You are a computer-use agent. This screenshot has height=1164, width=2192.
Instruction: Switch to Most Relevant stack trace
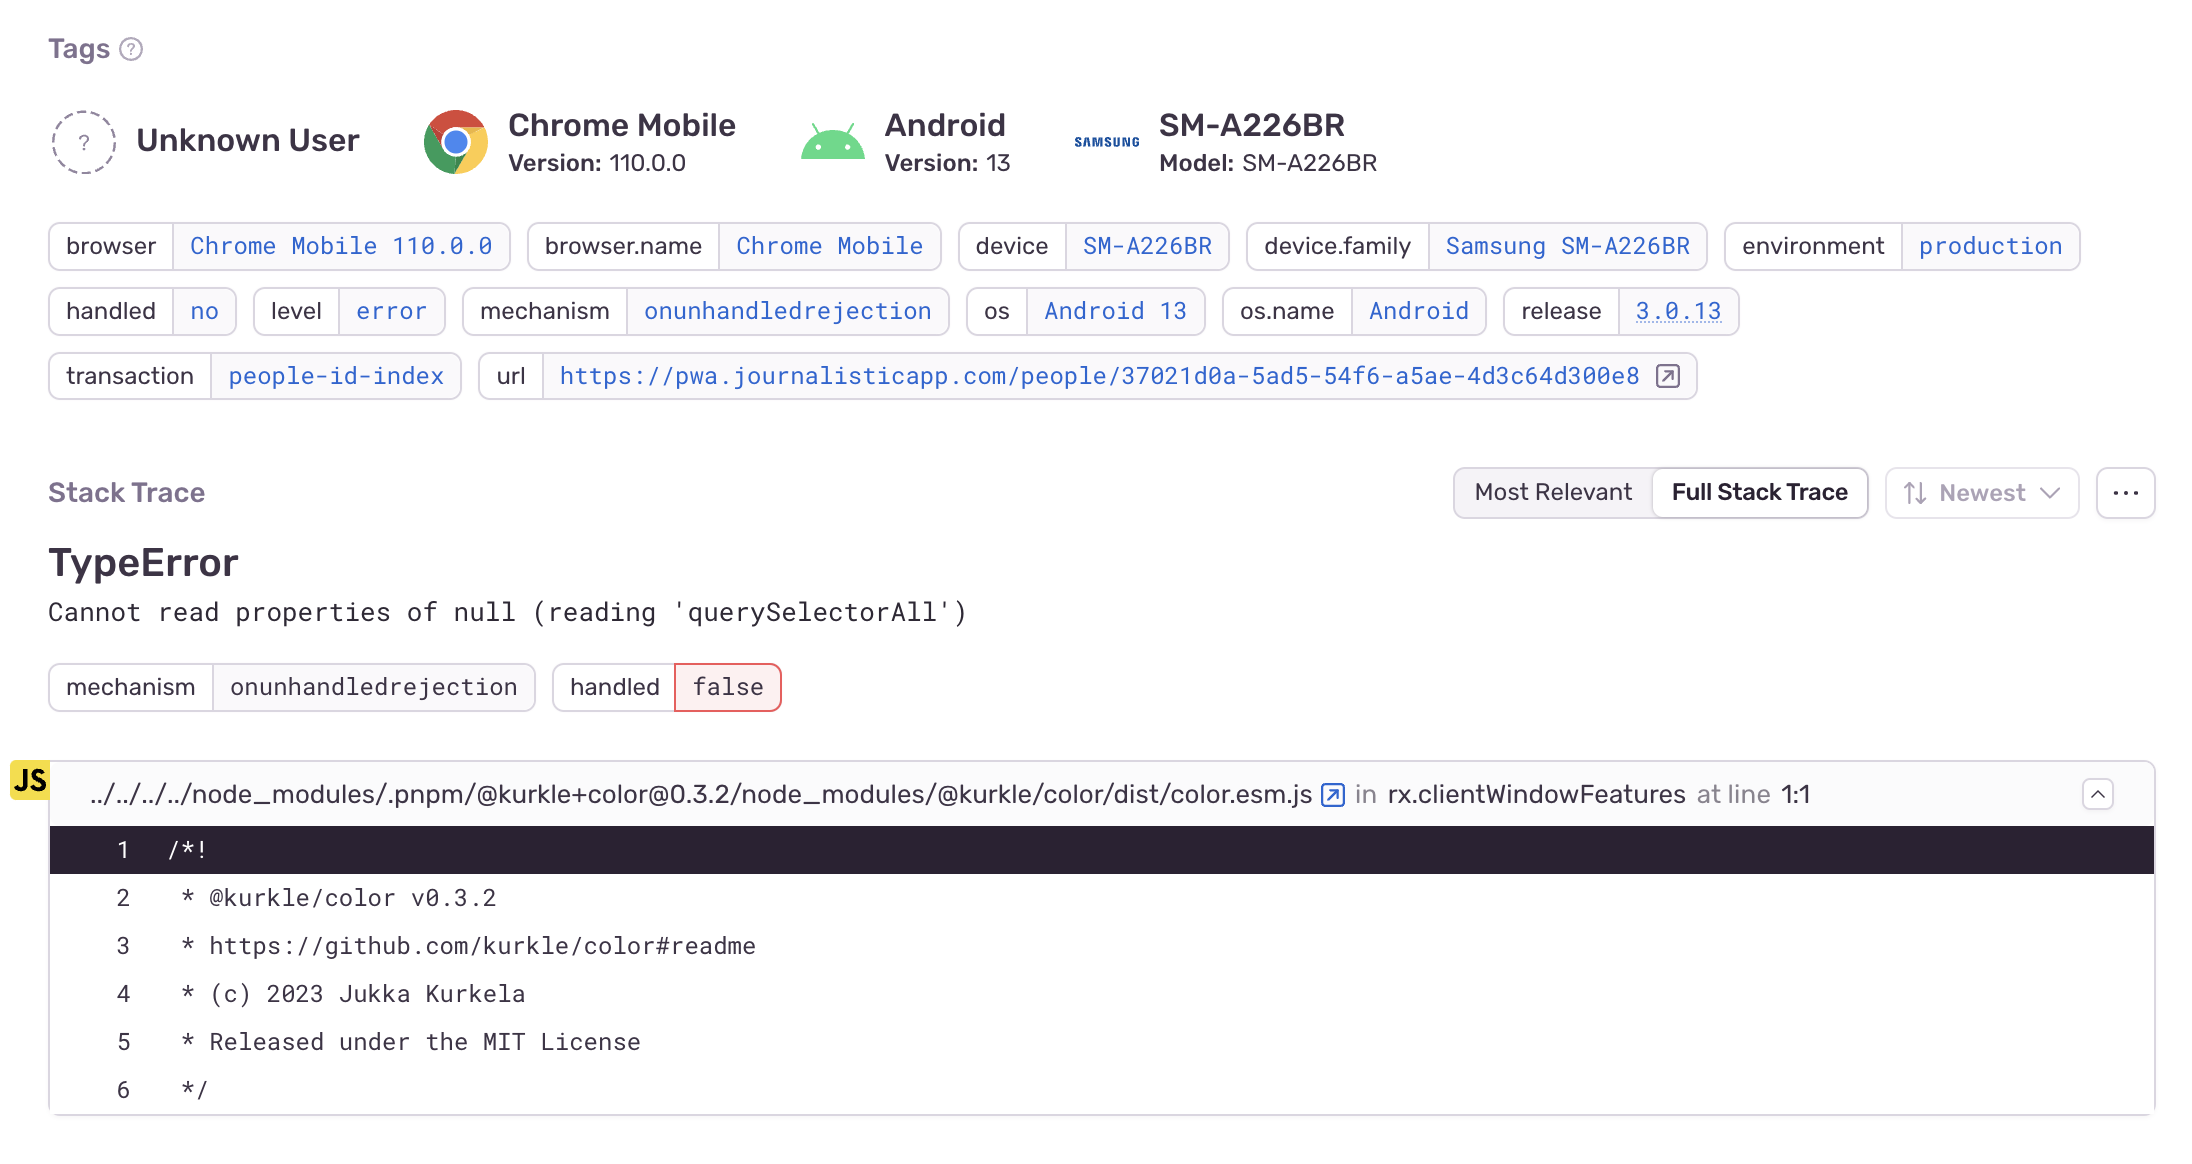click(x=1553, y=493)
